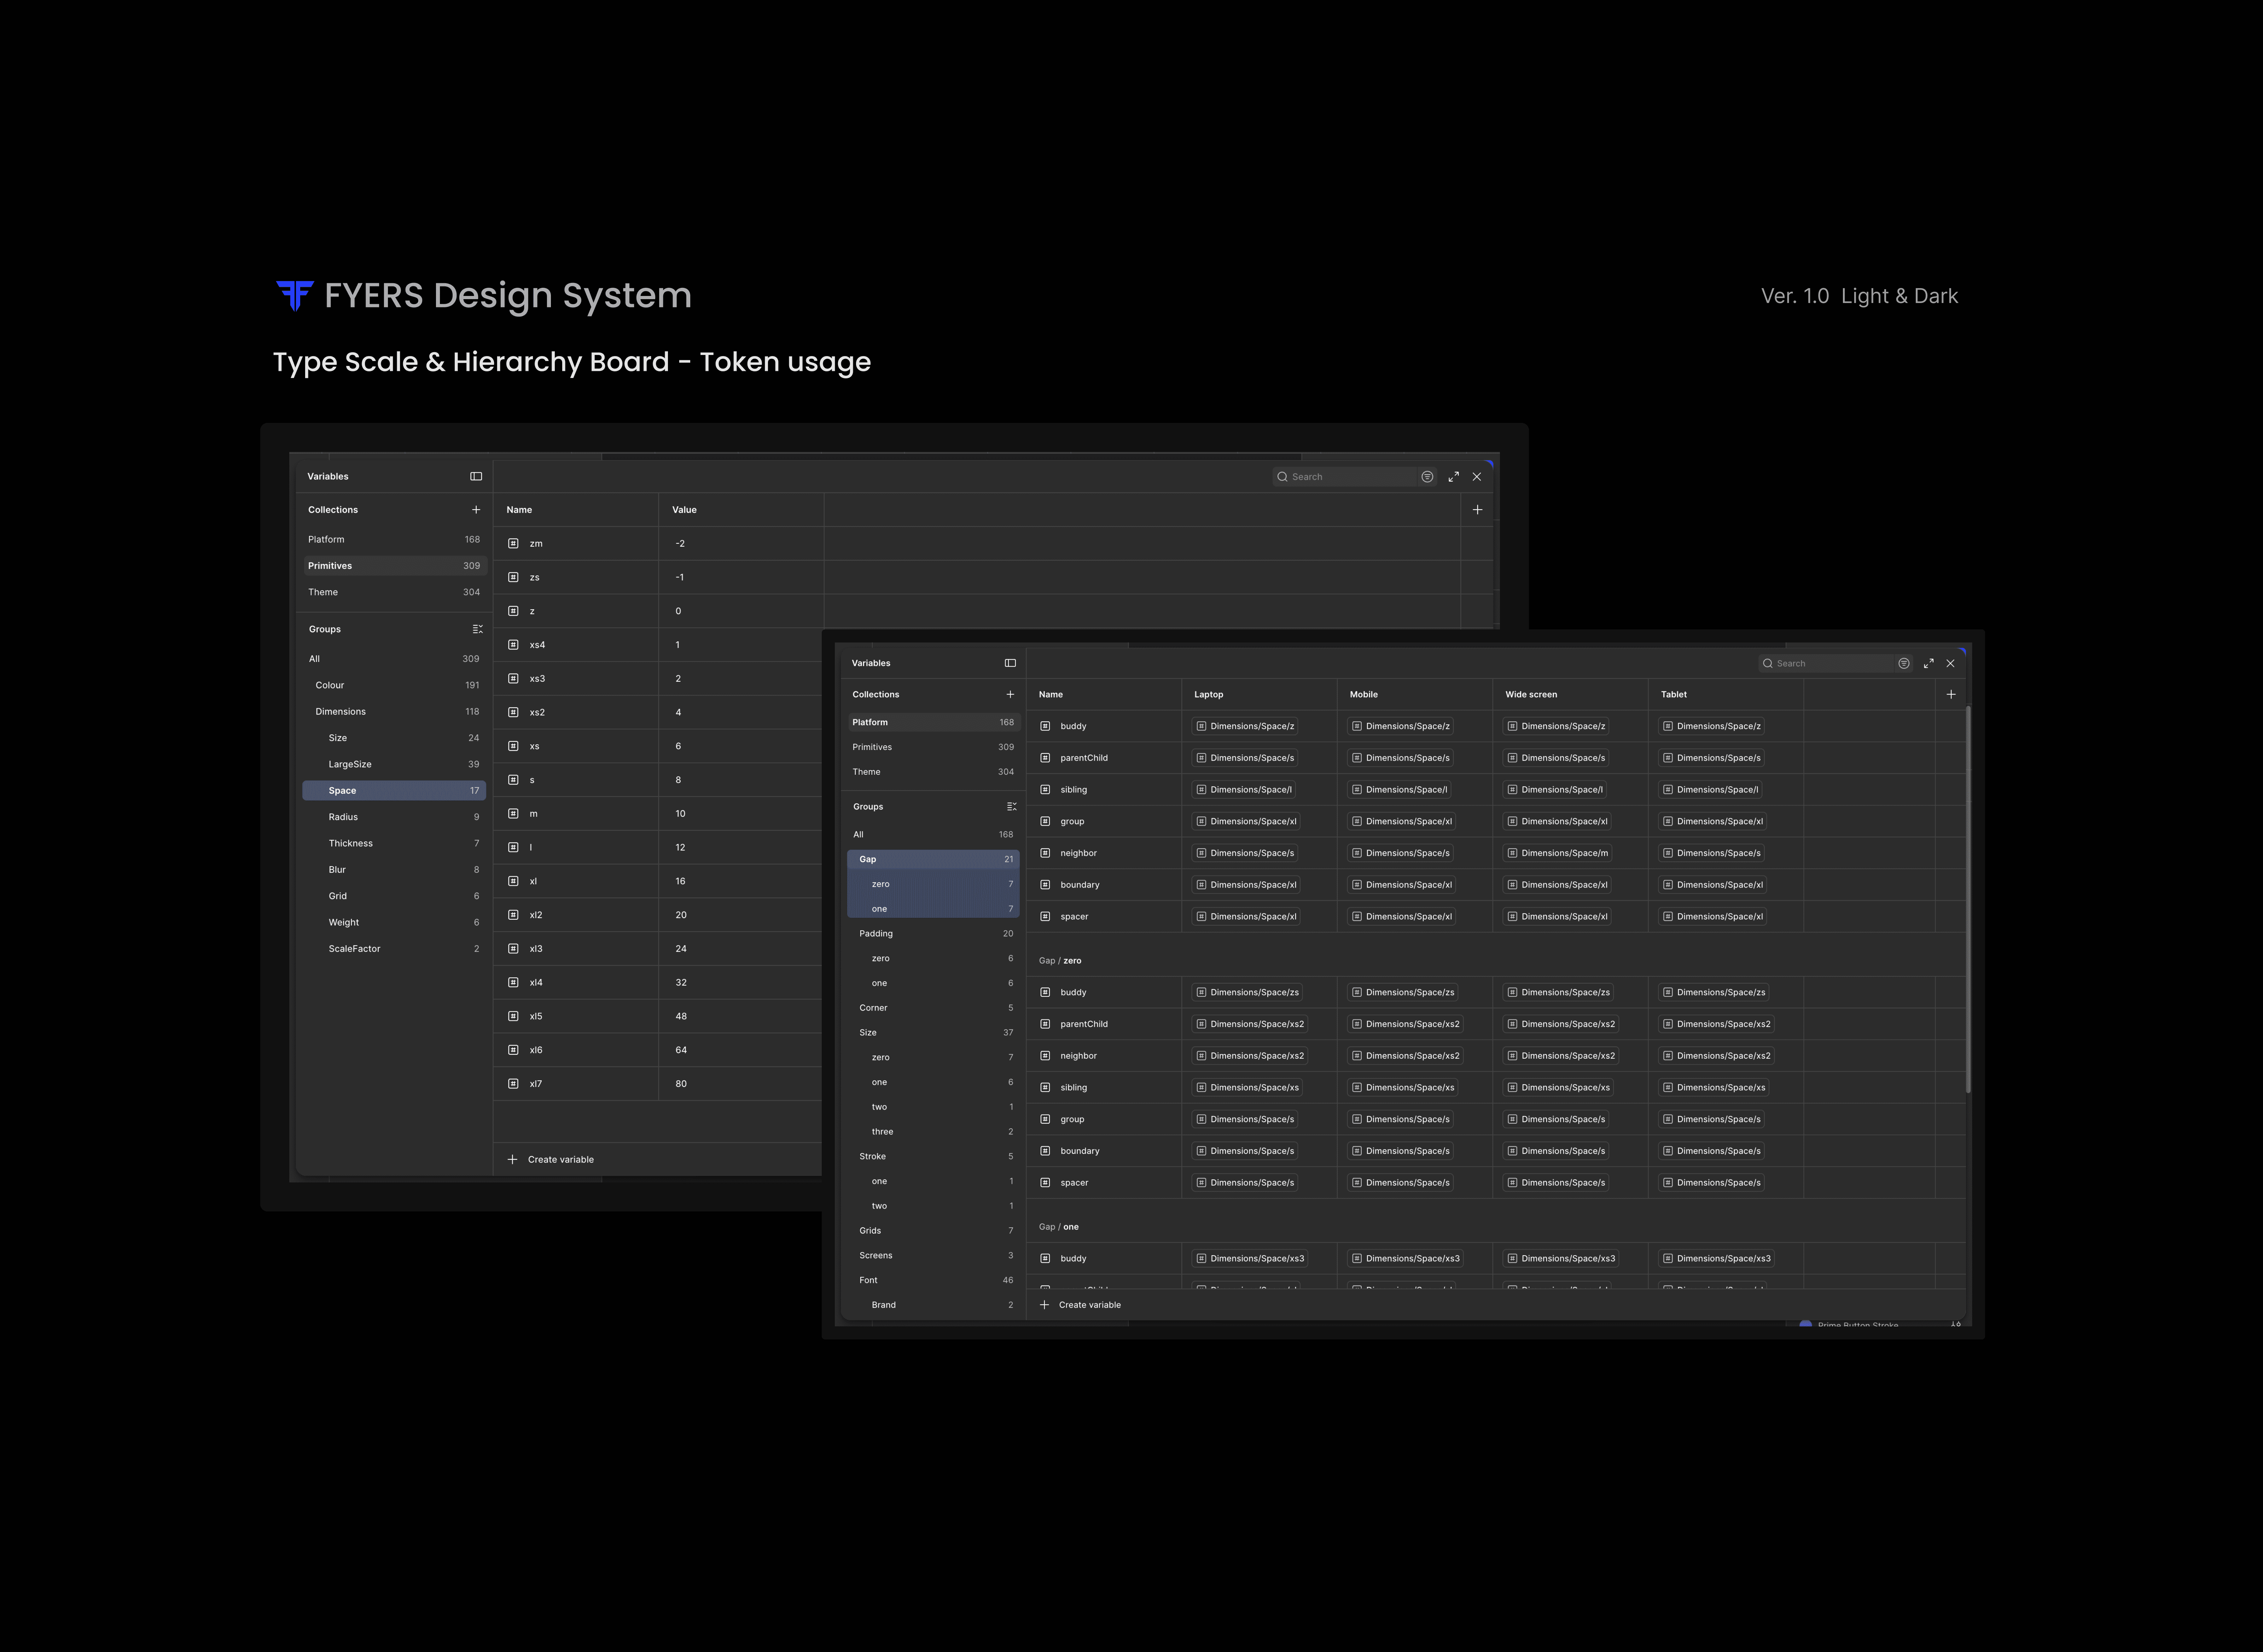Click variable icon of spacer row under Gap / zero
The height and width of the screenshot is (1652, 2263).
tap(1045, 1183)
